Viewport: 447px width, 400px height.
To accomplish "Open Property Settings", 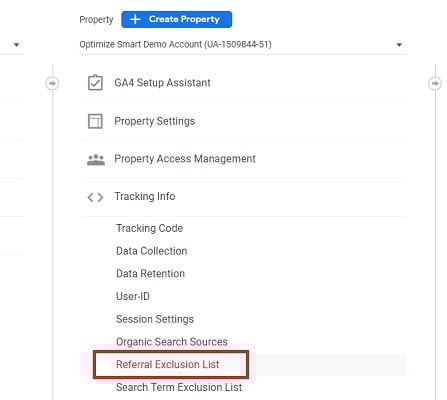I will coord(155,121).
